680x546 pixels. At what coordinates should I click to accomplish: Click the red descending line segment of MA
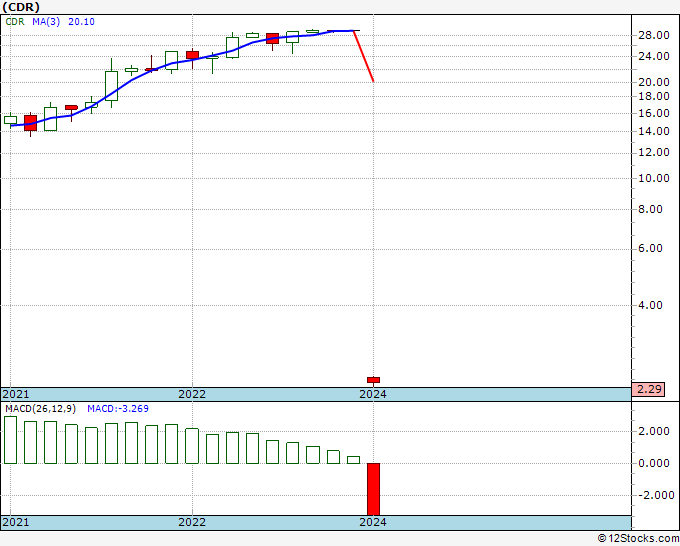364,56
